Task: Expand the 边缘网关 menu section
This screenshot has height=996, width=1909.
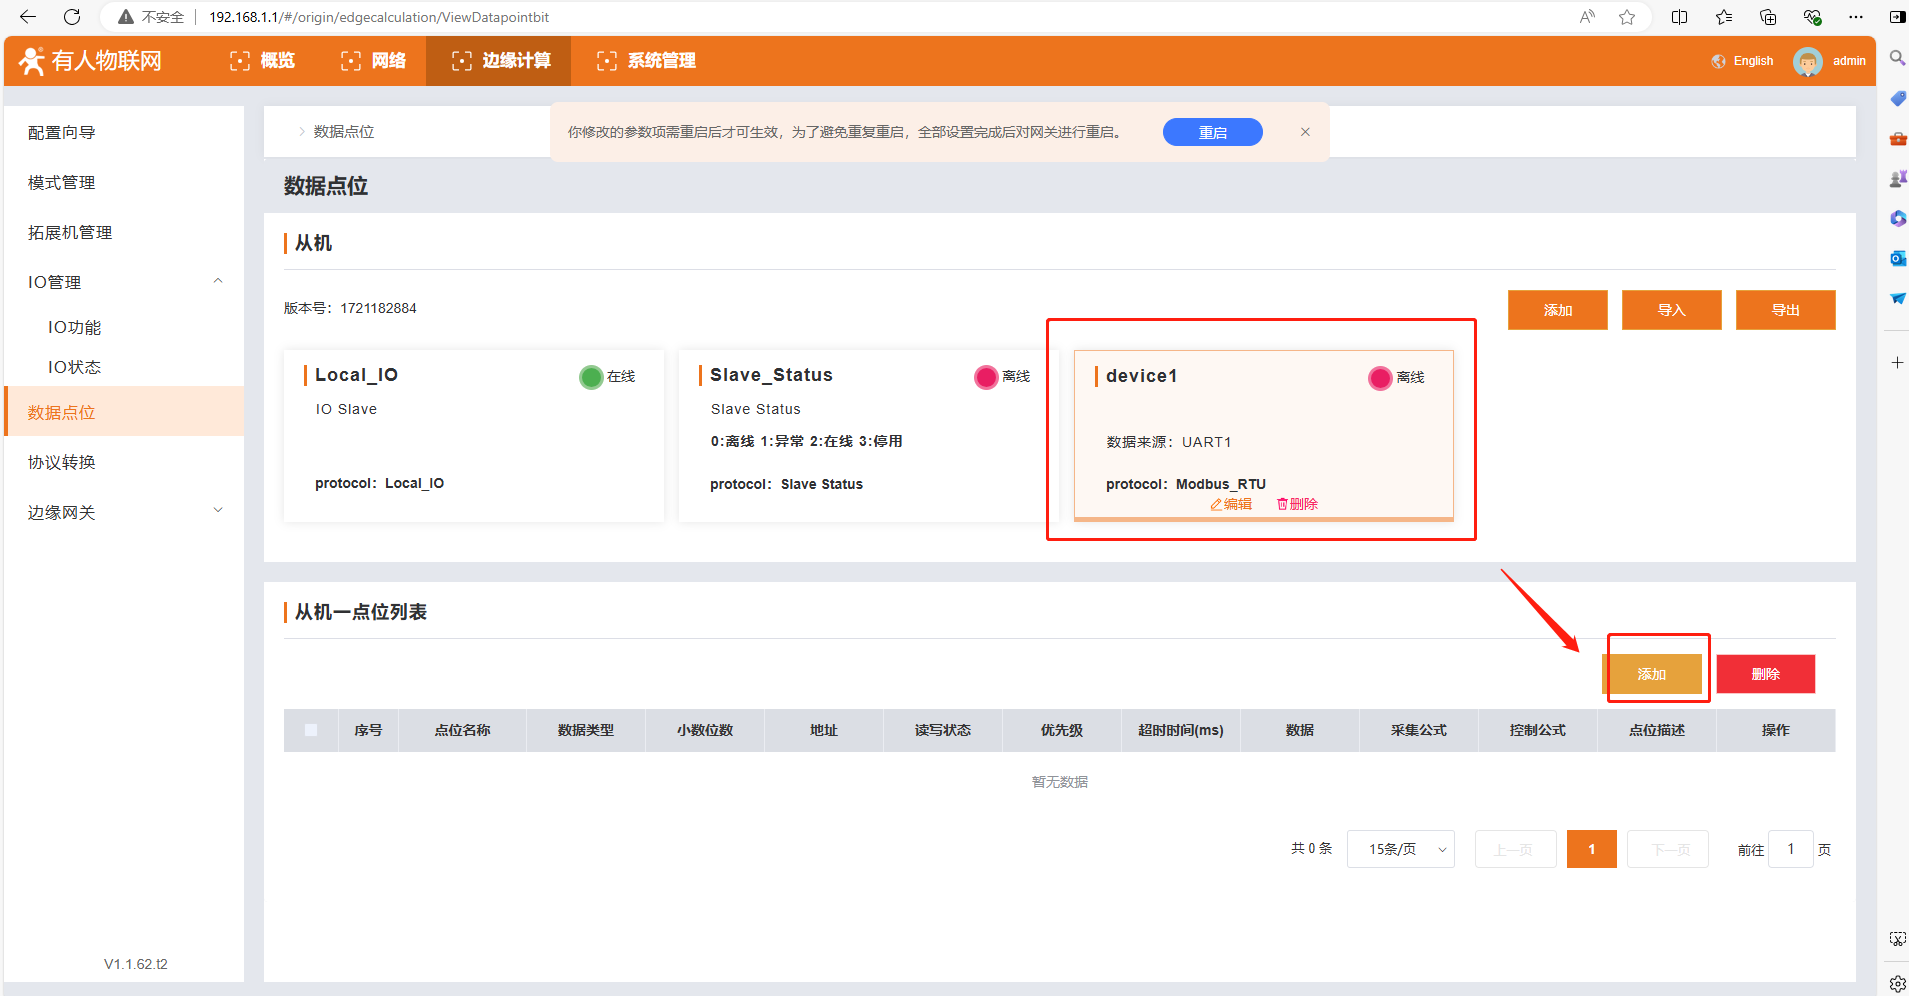Action: click(218, 511)
